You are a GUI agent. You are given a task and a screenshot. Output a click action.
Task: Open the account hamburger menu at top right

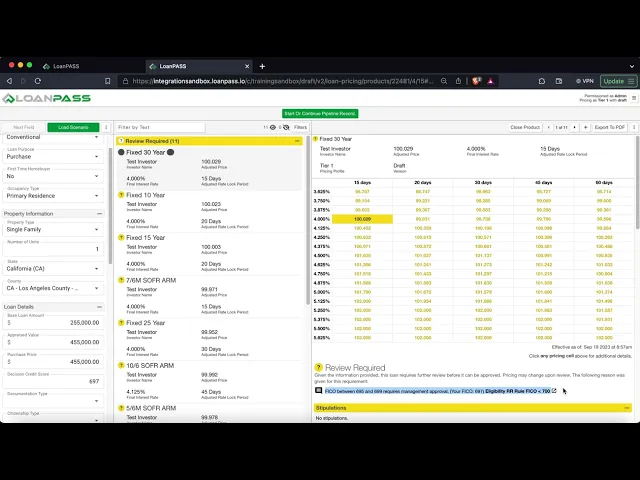[x=634, y=98]
